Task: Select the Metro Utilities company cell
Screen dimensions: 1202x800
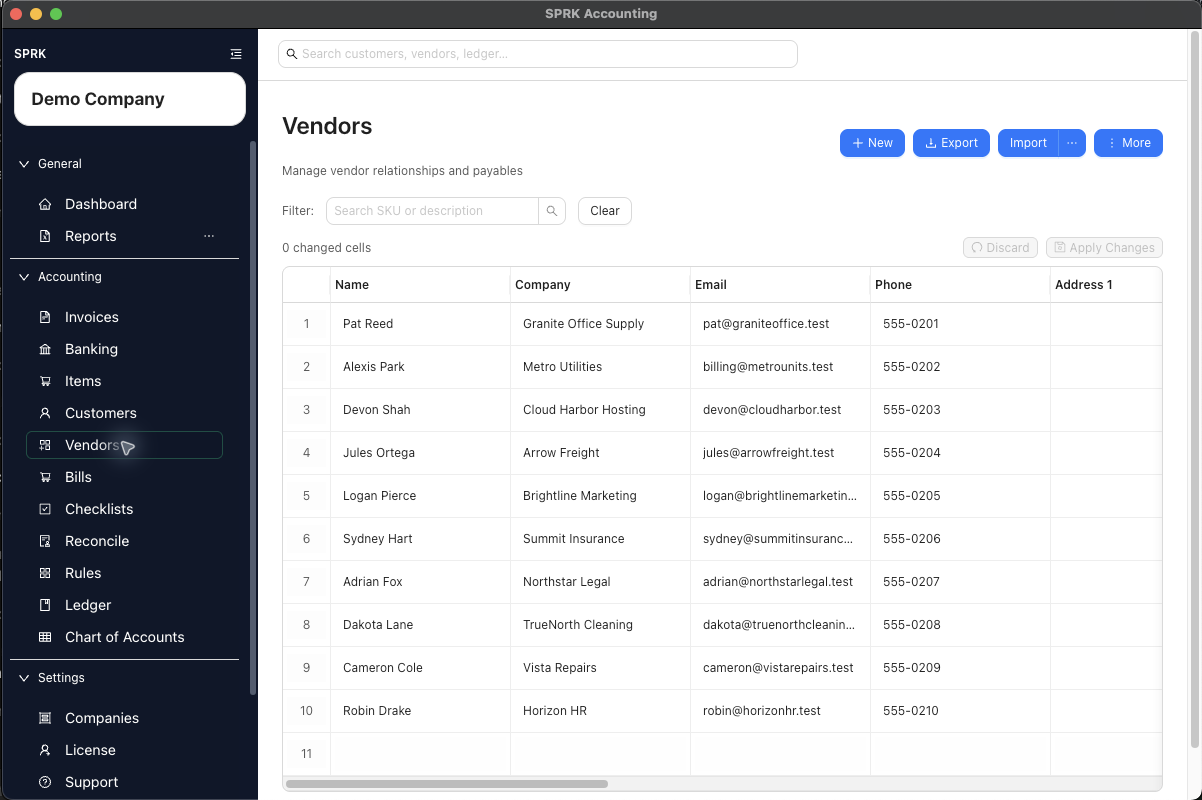Action: tap(600, 367)
